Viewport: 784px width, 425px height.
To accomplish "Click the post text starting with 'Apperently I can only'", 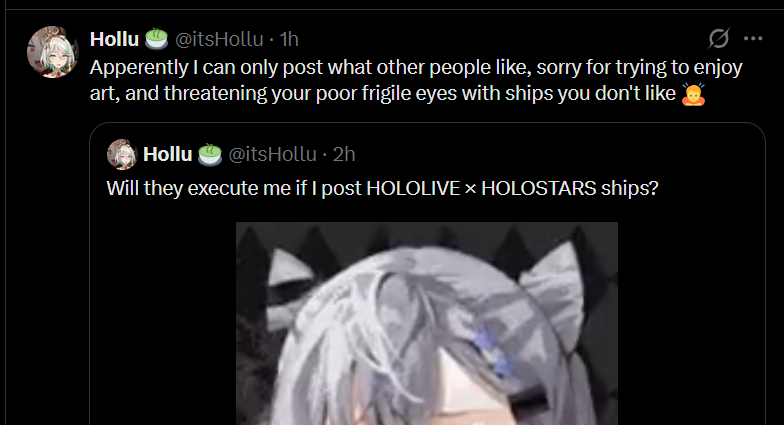I will 416,80.
